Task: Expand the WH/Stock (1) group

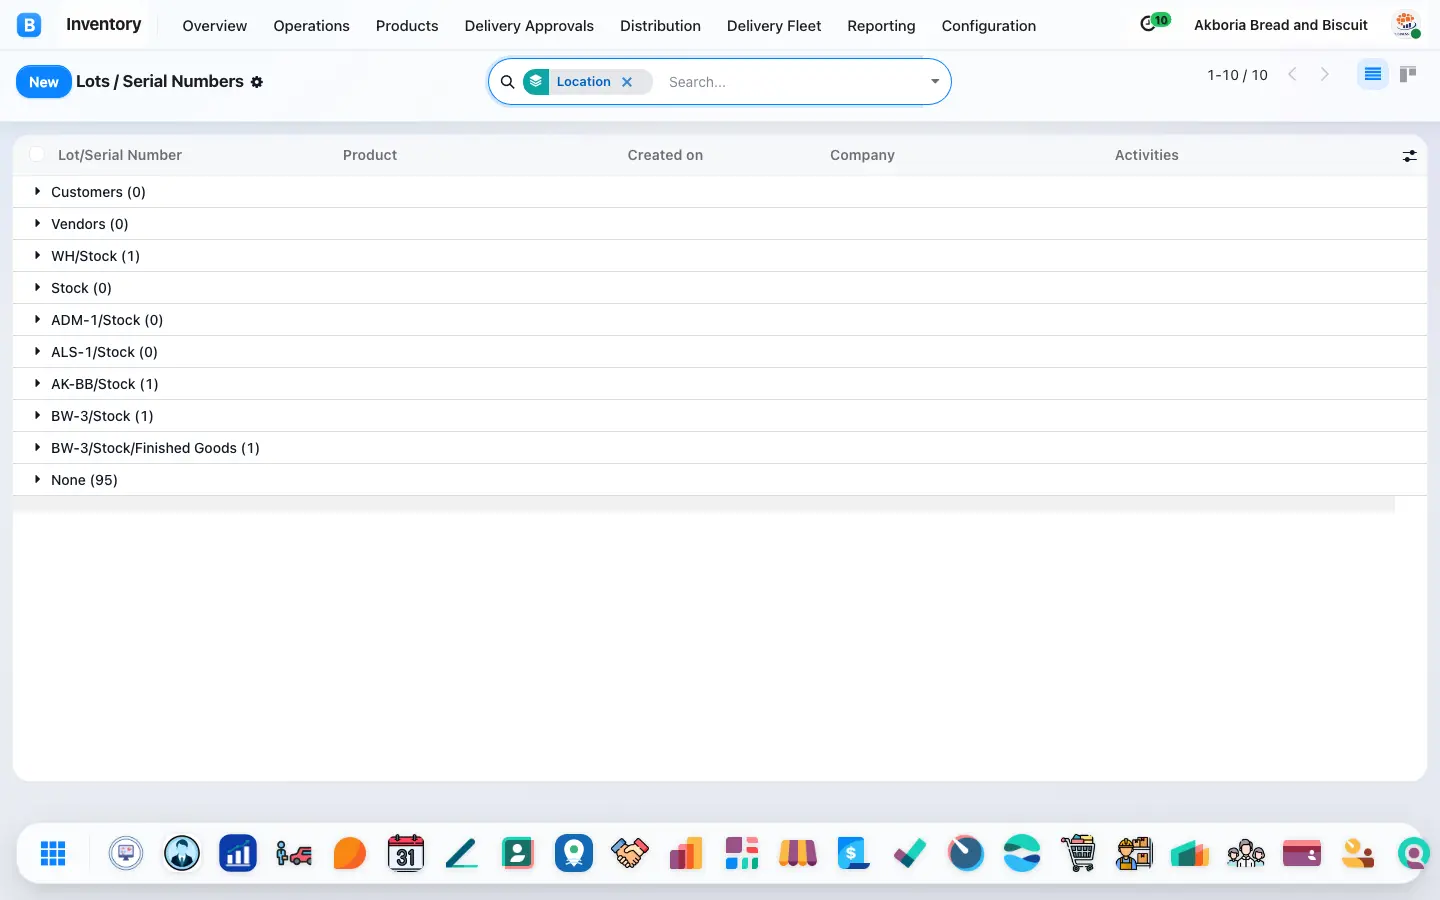Action: click(x=720, y=256)
